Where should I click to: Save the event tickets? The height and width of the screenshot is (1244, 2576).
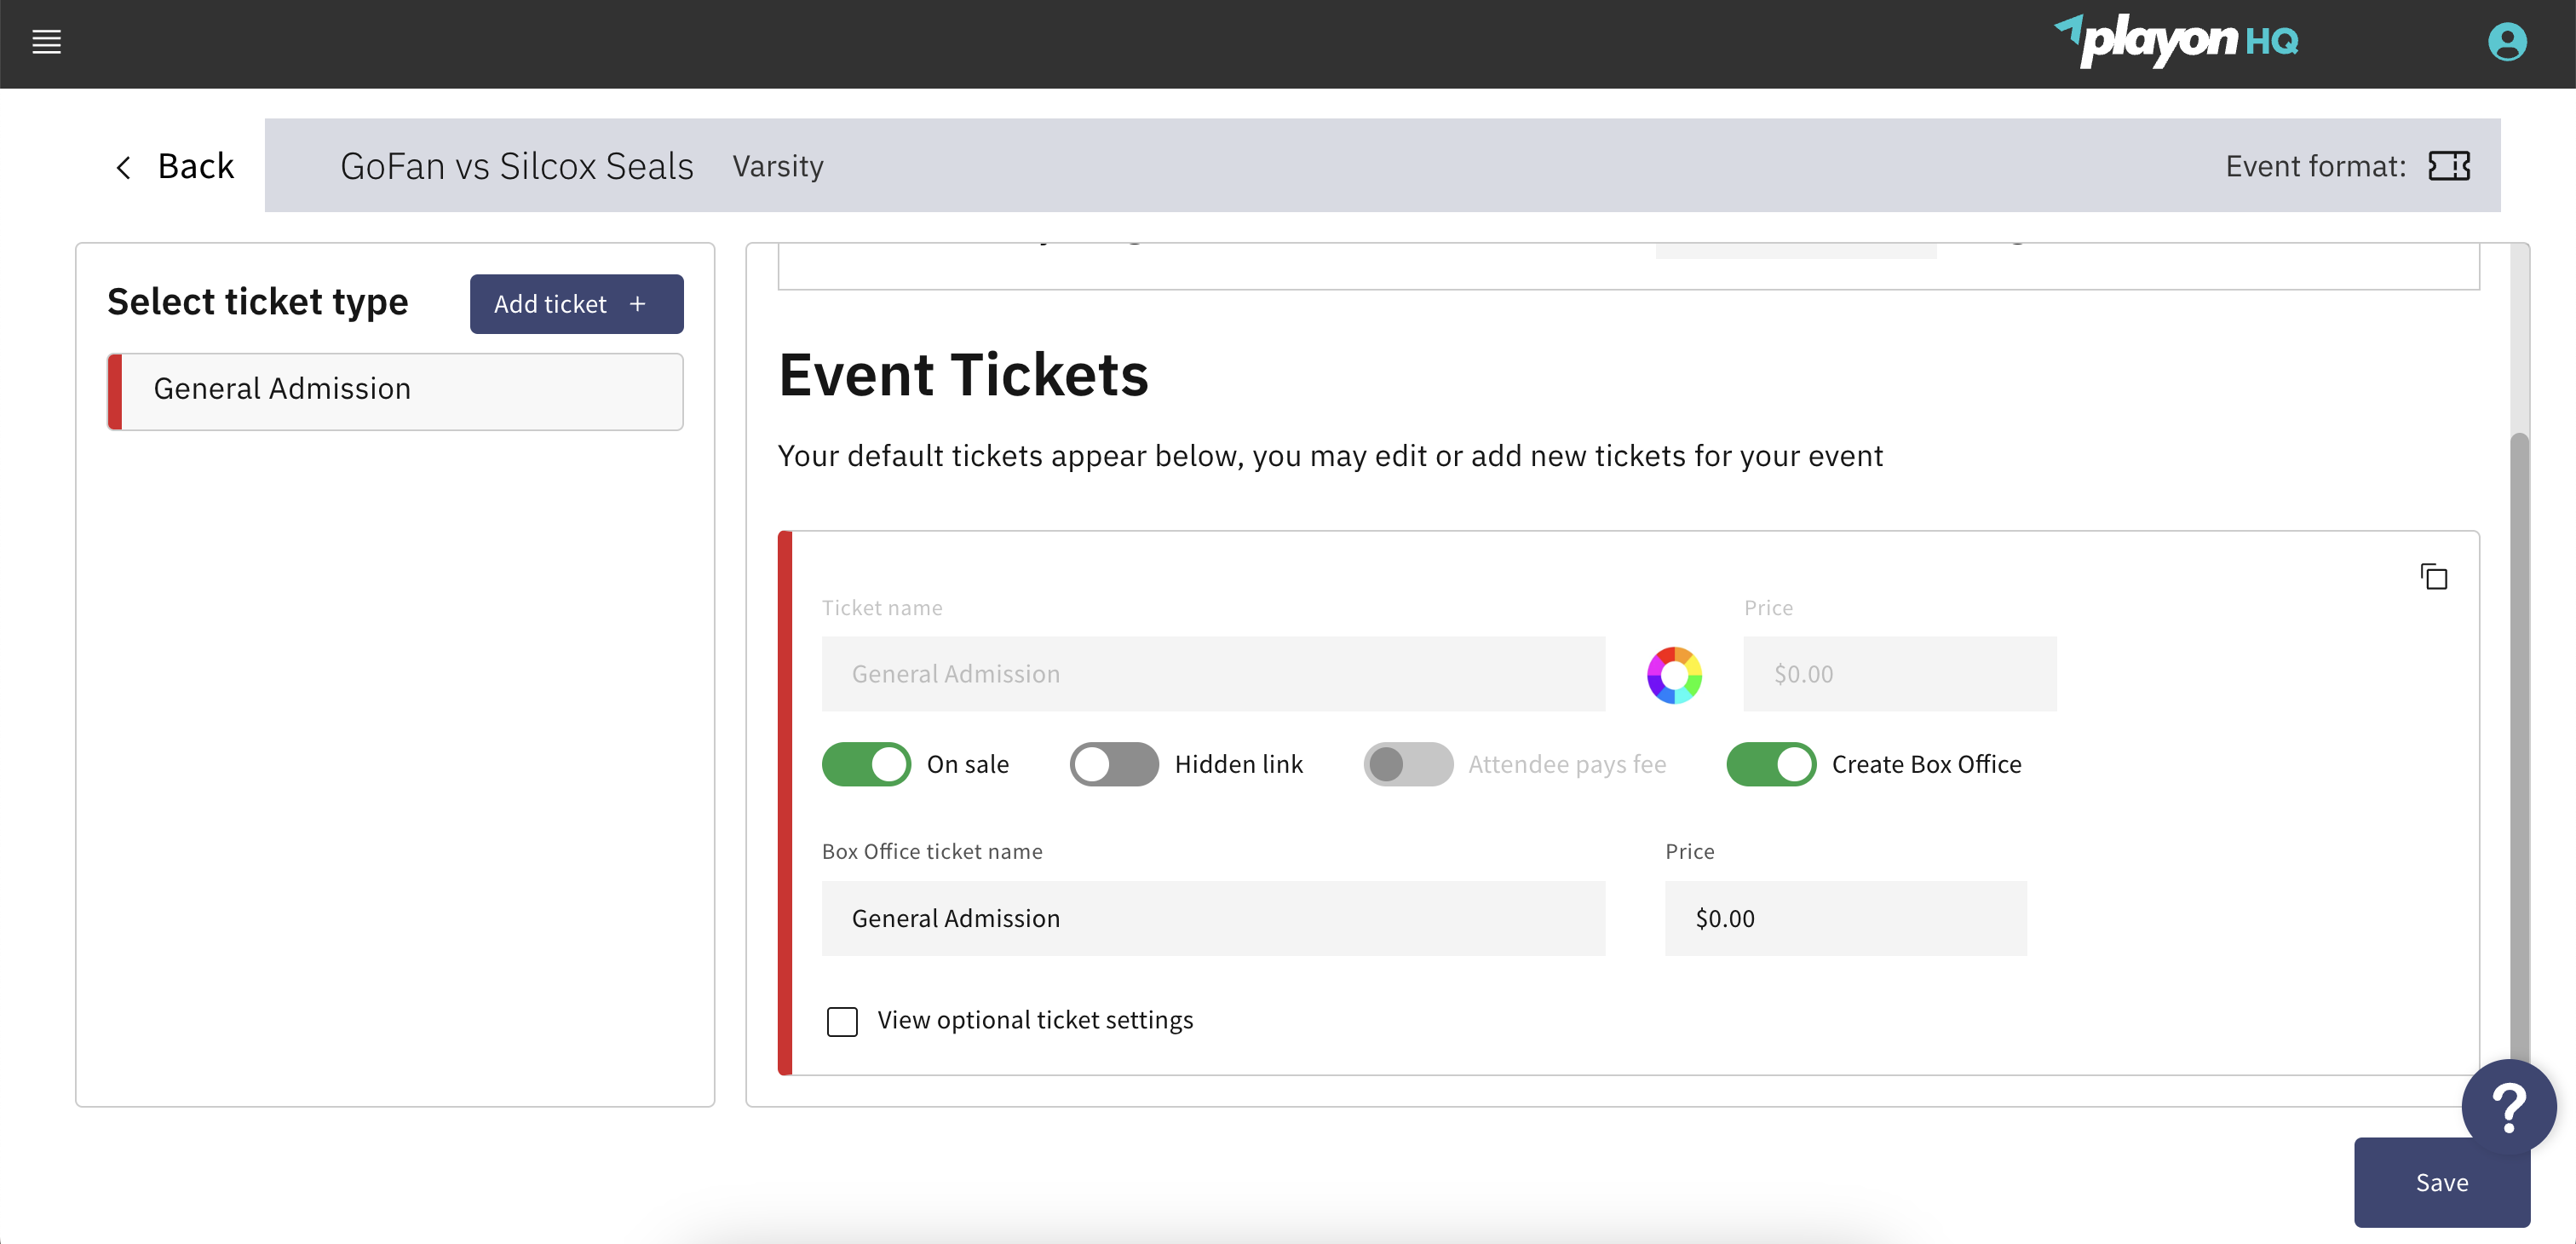[2441, 1181]
